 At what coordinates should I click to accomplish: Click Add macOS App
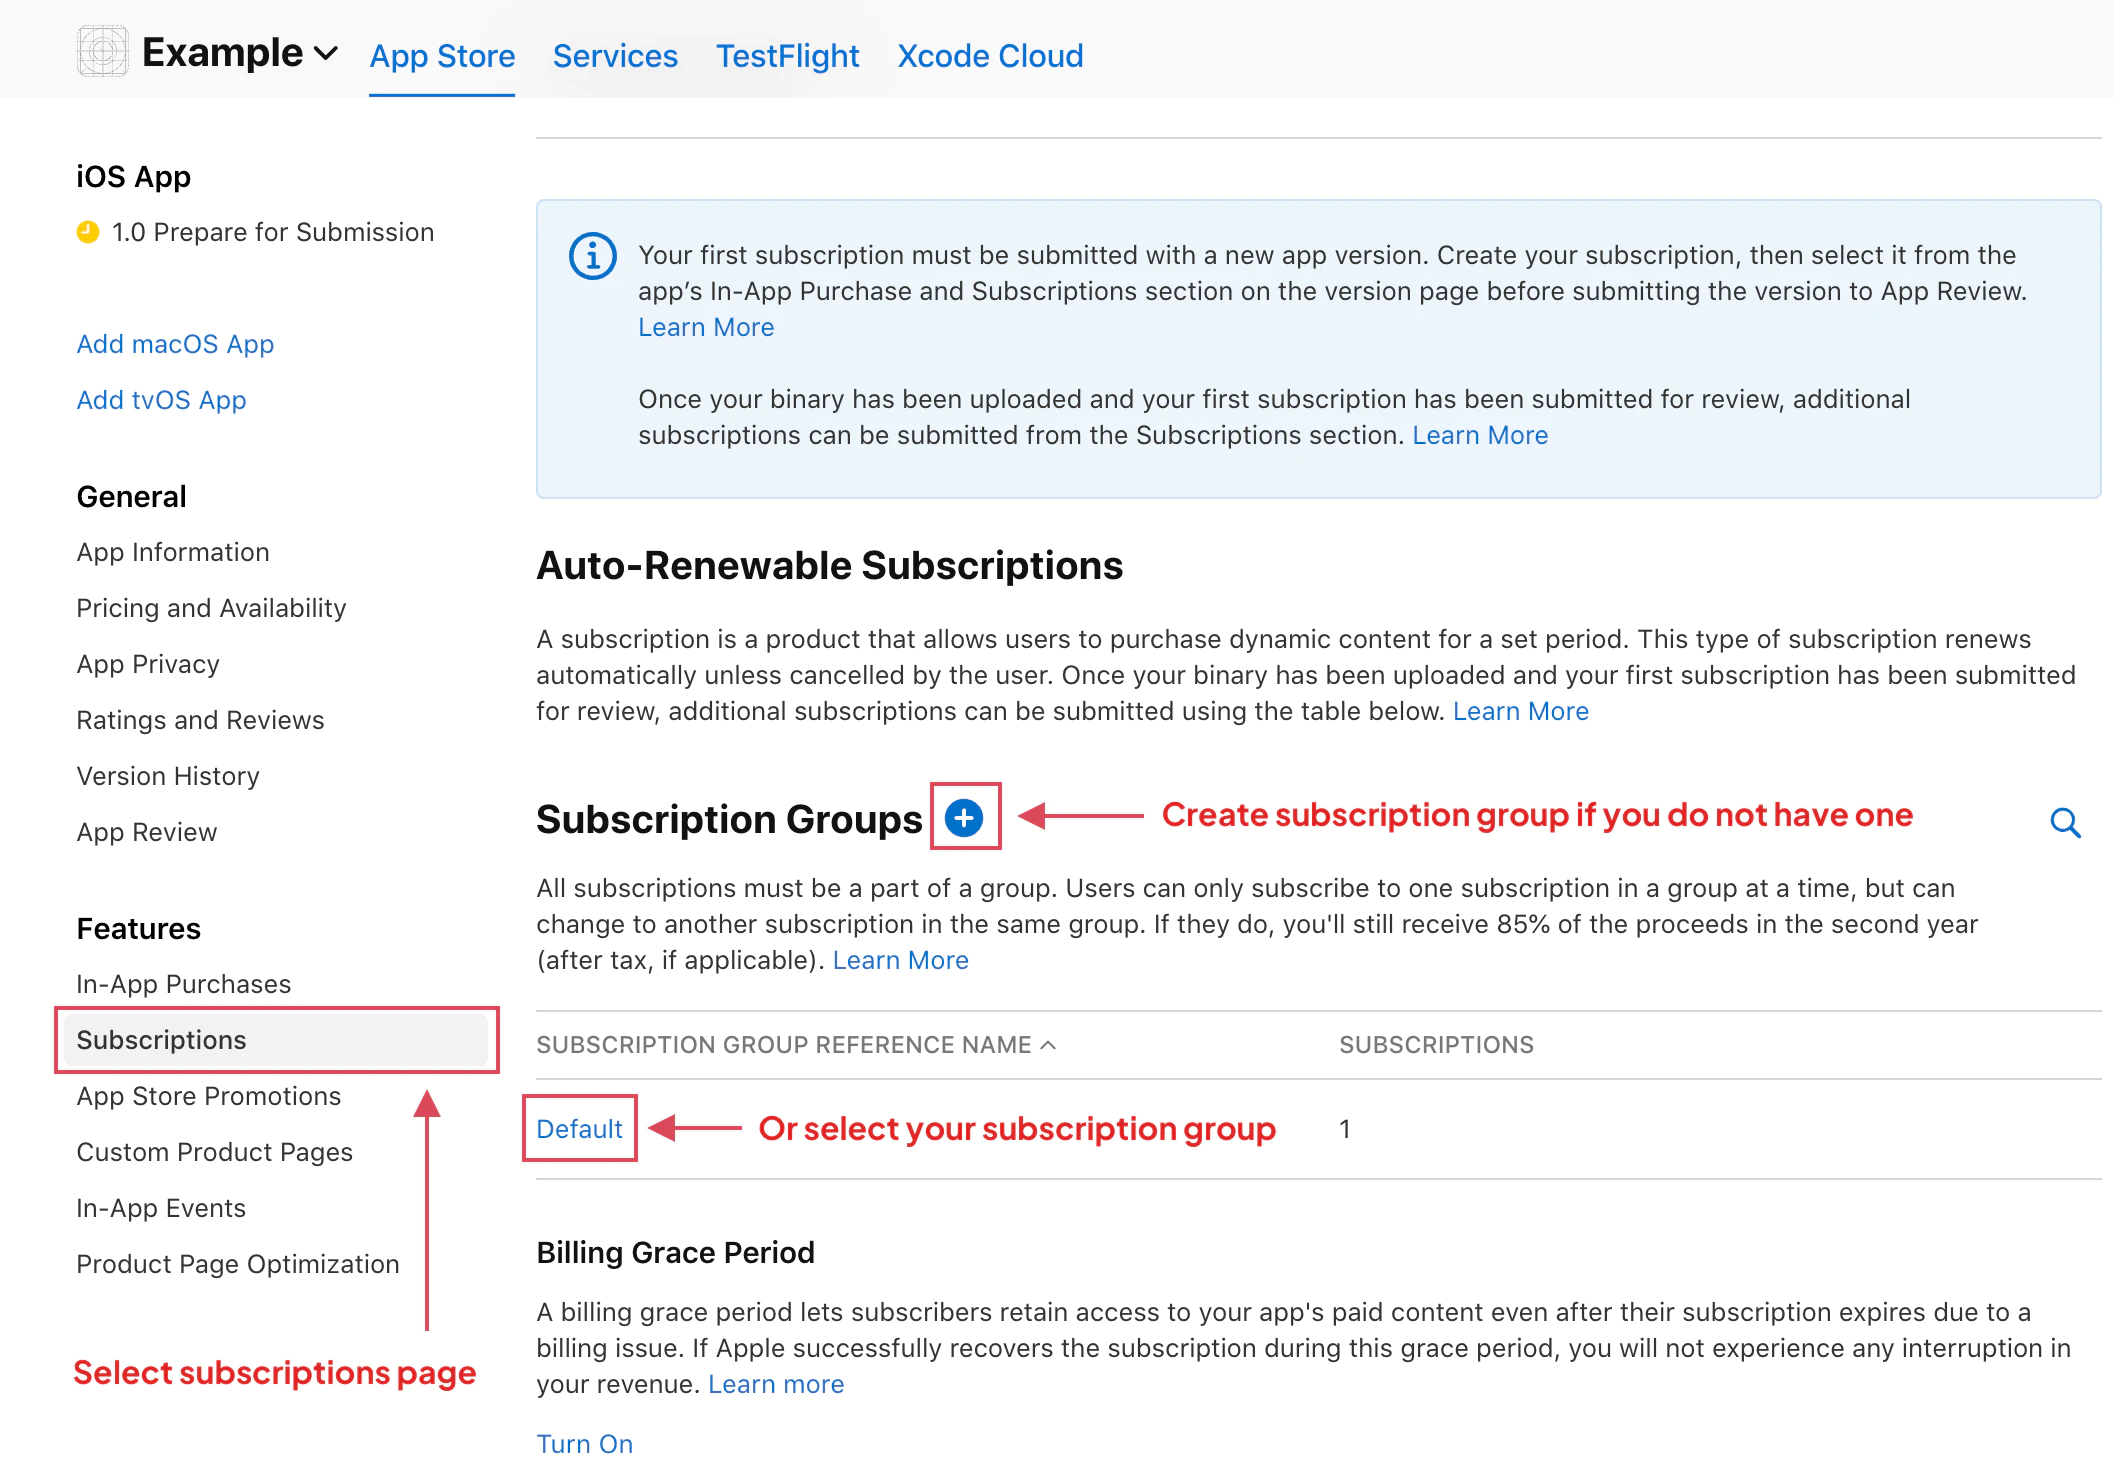(174, 344)
